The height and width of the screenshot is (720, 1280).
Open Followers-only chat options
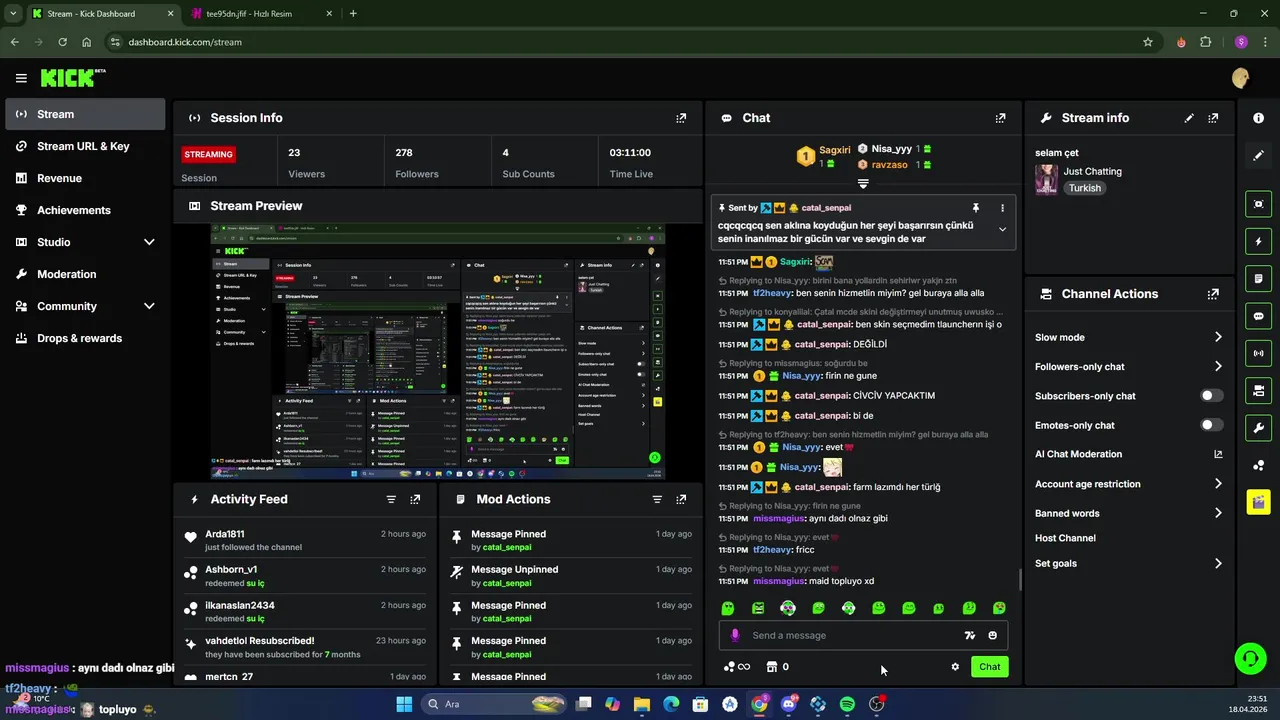click(x=1128, y=367)
